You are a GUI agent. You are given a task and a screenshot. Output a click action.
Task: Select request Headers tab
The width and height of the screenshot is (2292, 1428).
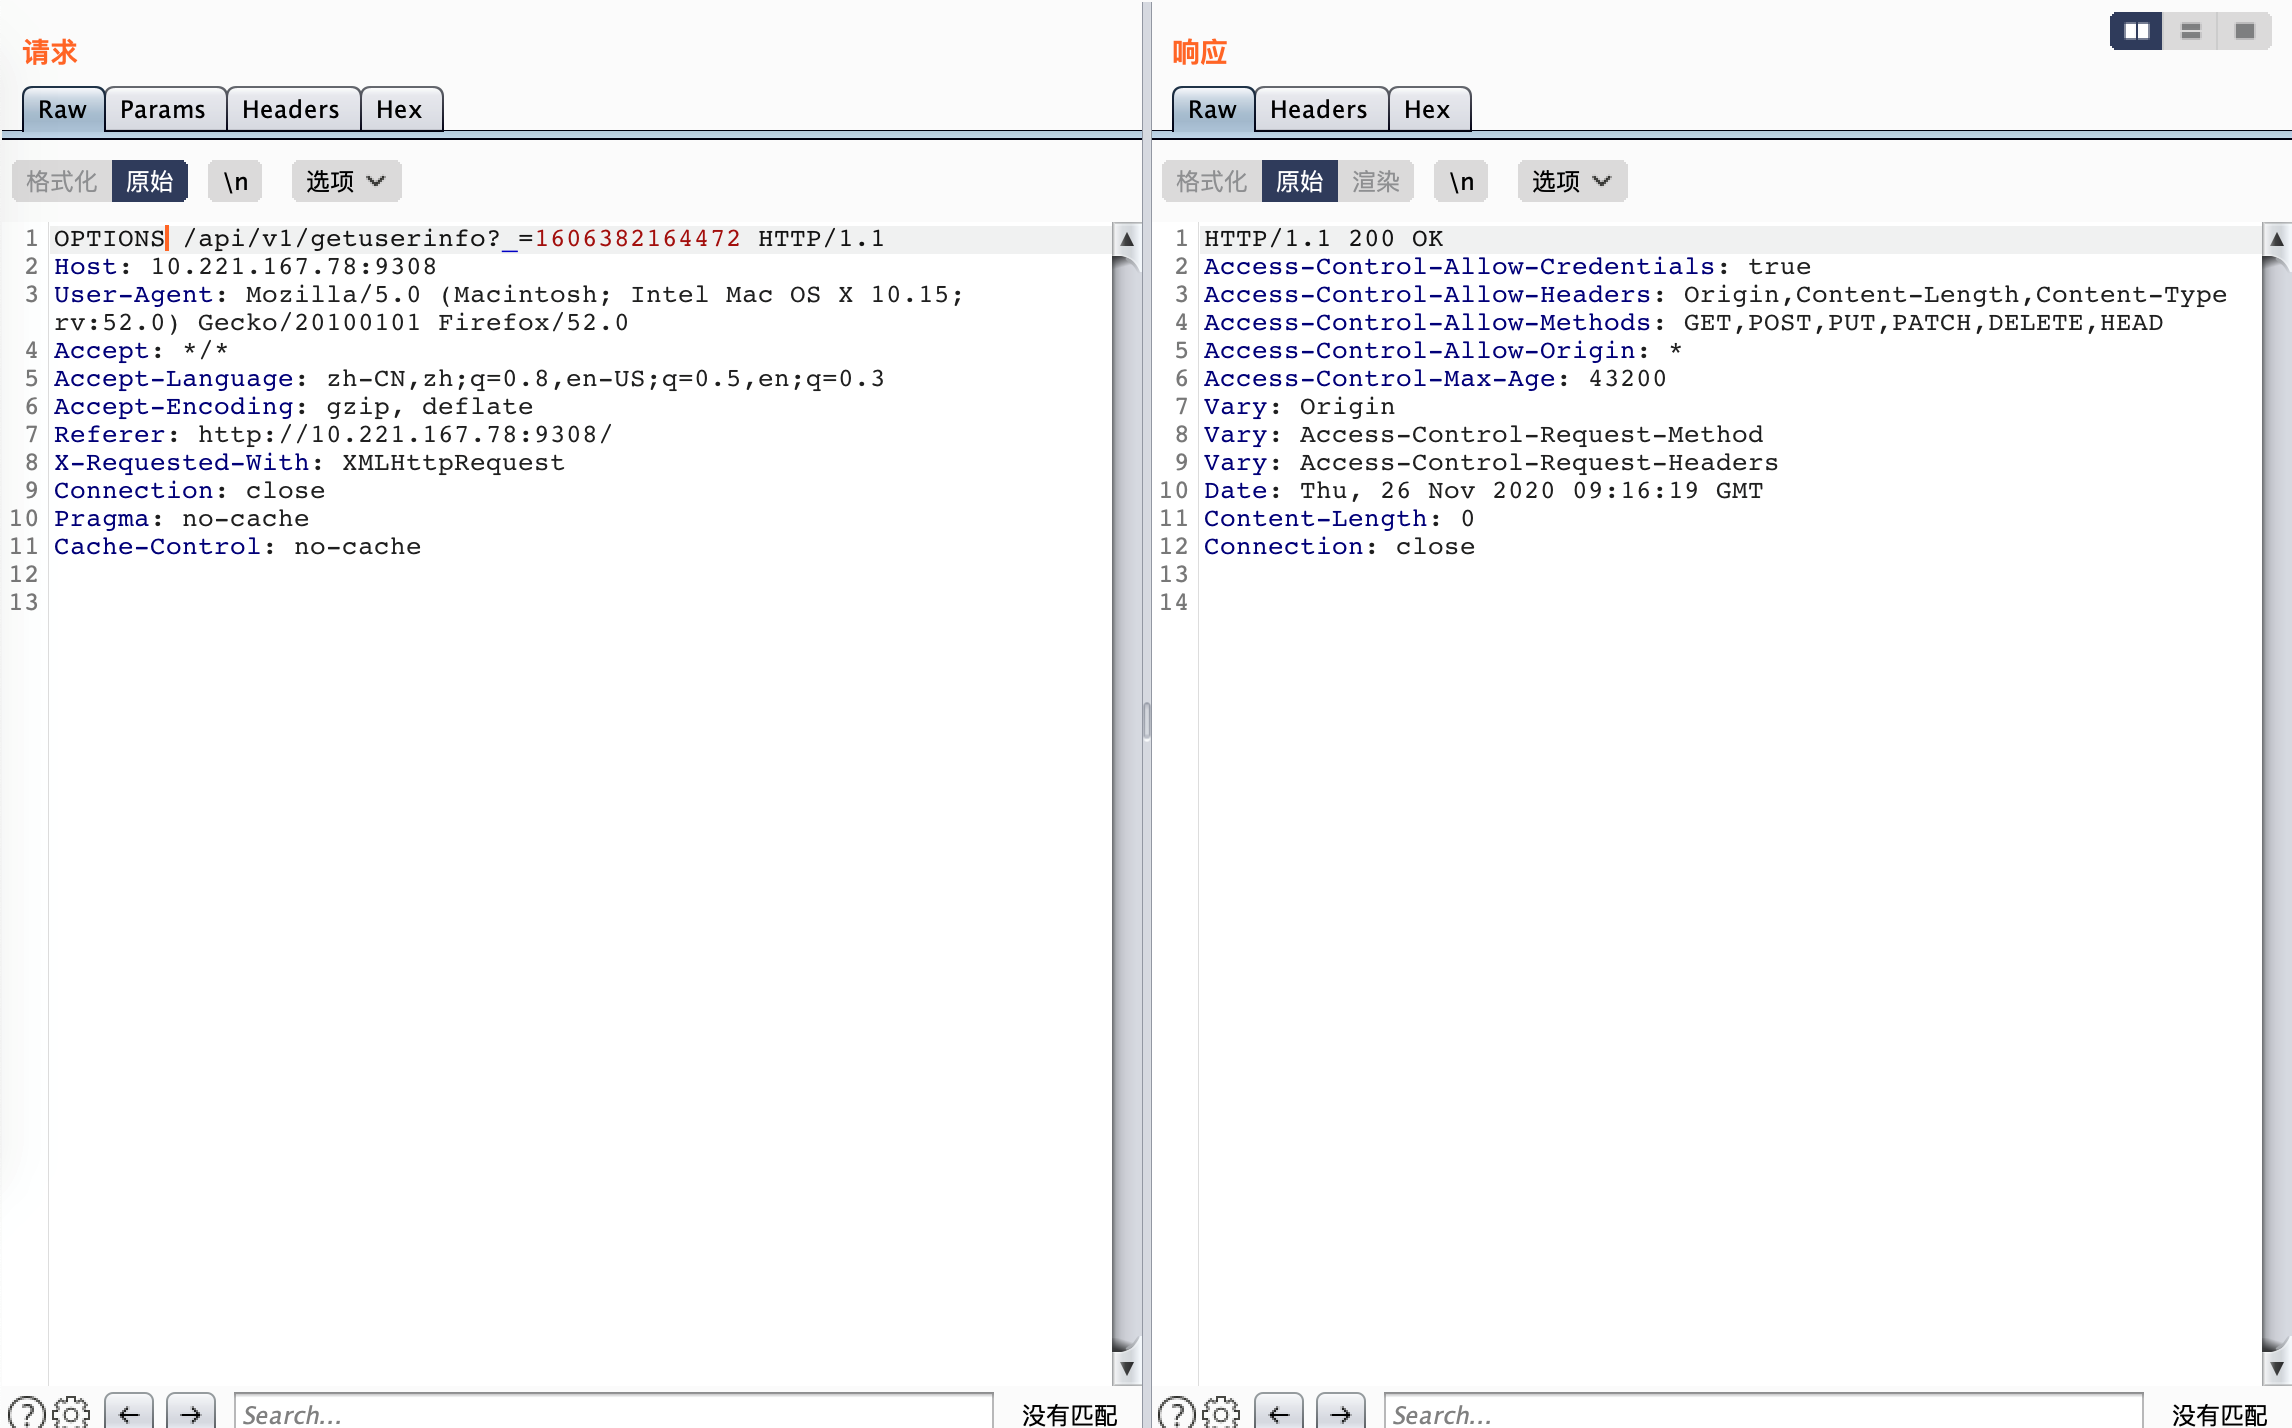click(x=291, y=109)
